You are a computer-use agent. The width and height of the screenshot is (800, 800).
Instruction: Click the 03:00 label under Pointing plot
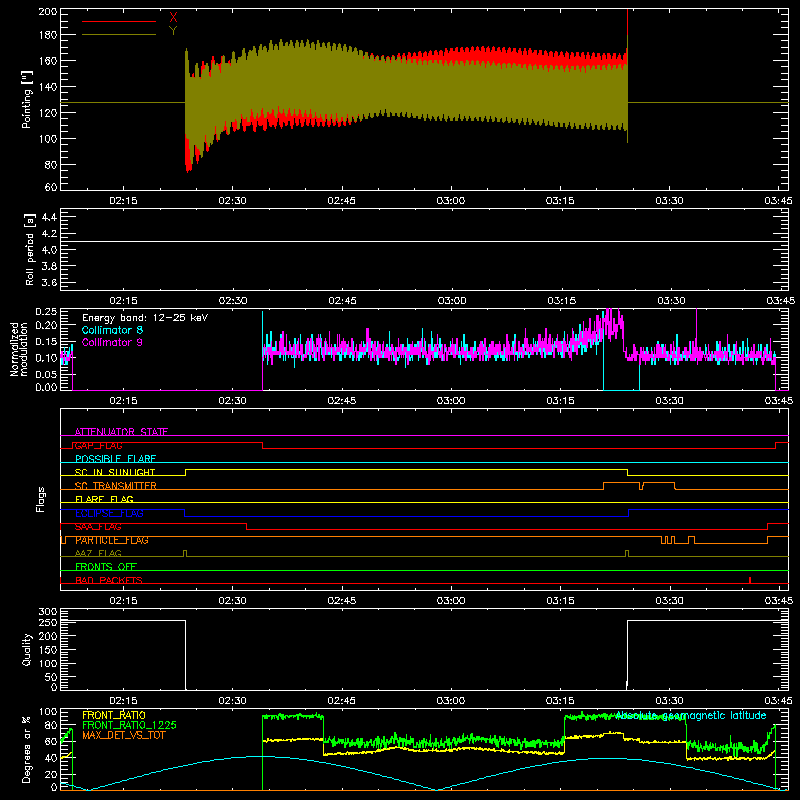[x=451, y=201]
